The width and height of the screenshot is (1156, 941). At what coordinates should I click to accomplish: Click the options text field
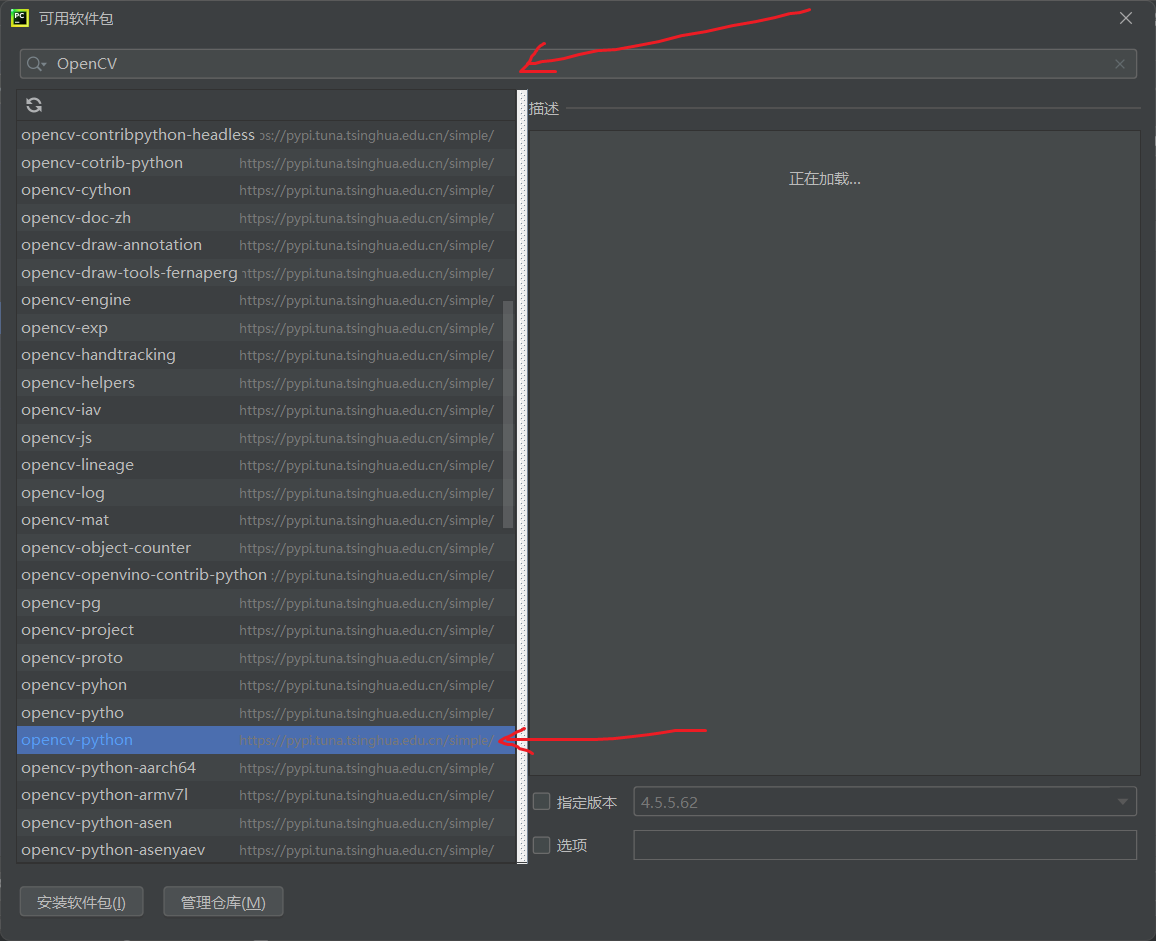coord(885,845)
